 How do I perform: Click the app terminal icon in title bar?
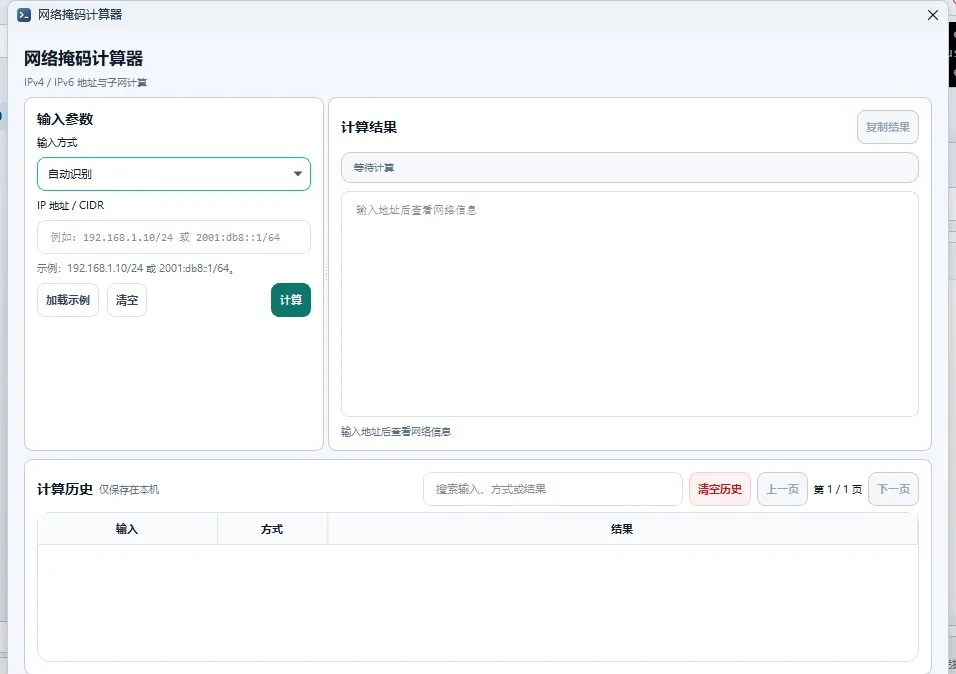[24, 15]
